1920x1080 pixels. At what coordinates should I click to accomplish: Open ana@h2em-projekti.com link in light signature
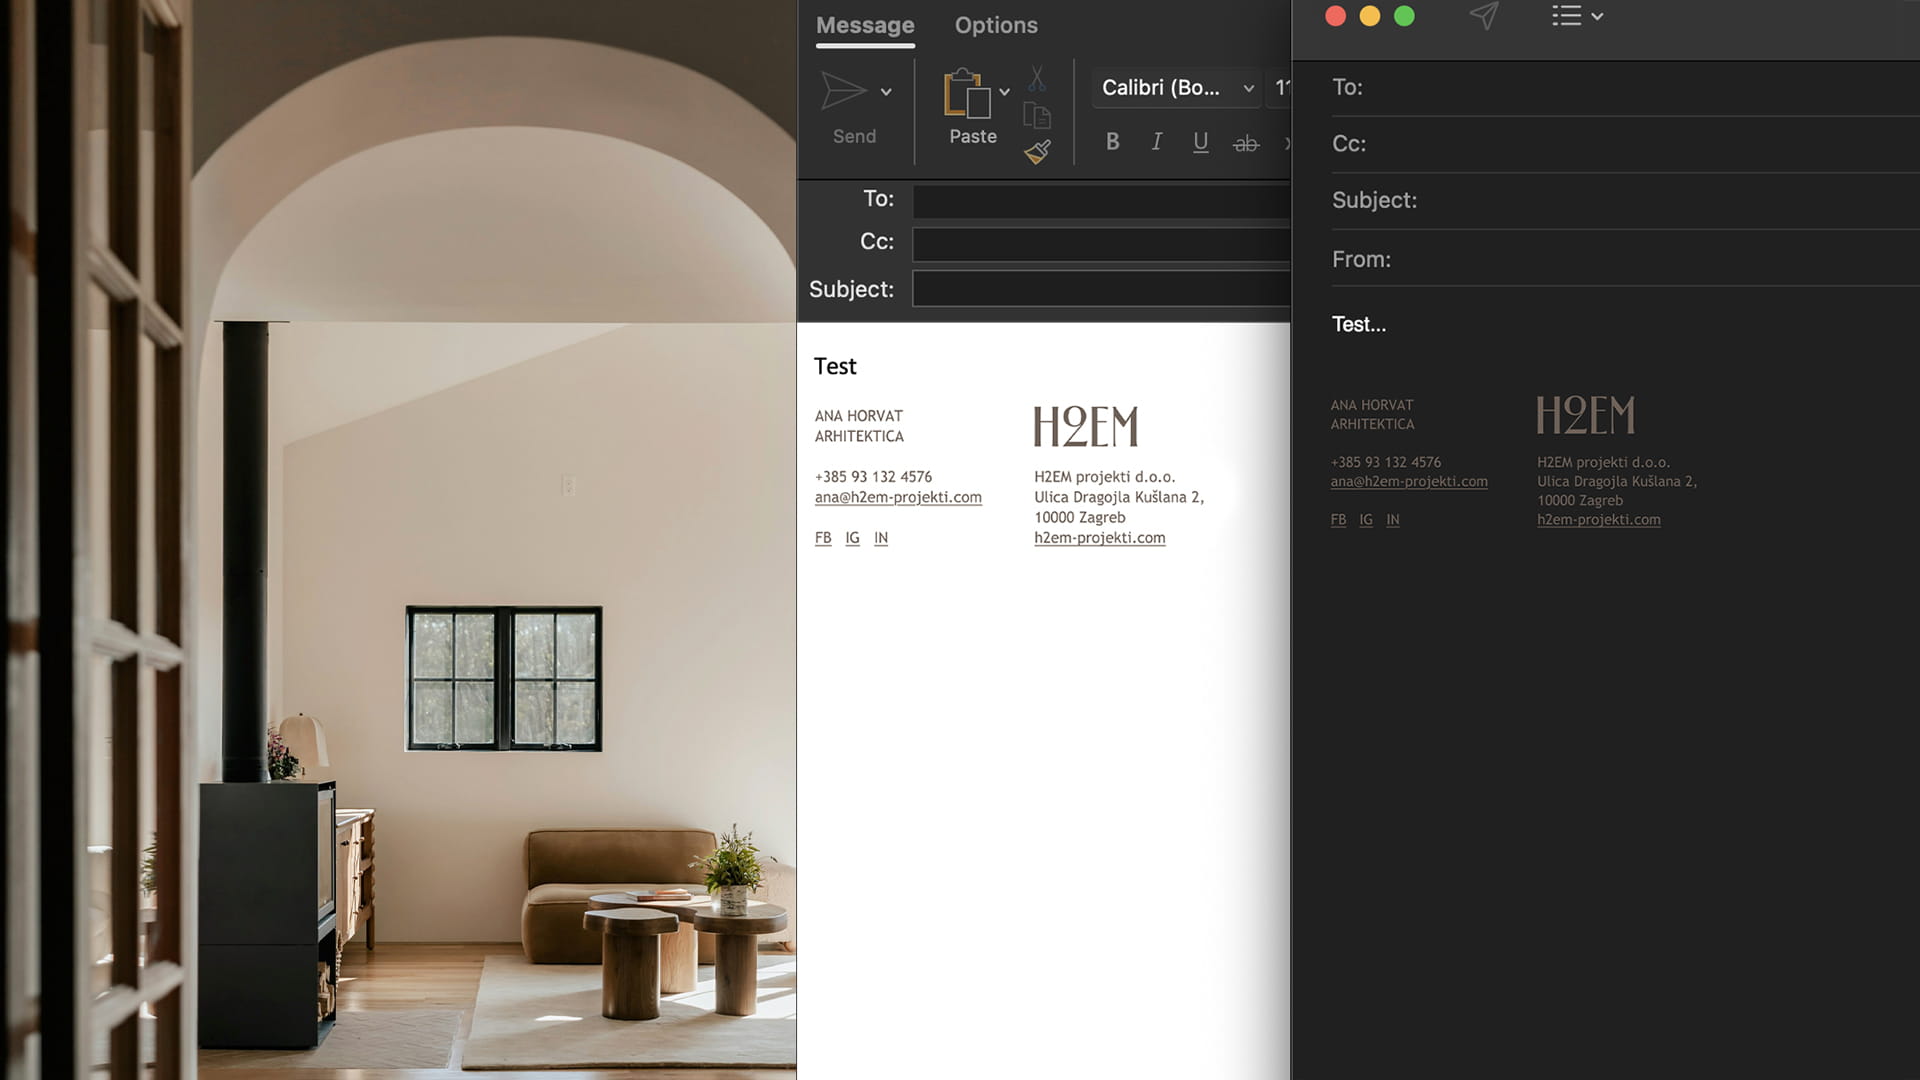pyautogui.click(x=897, y=497)
